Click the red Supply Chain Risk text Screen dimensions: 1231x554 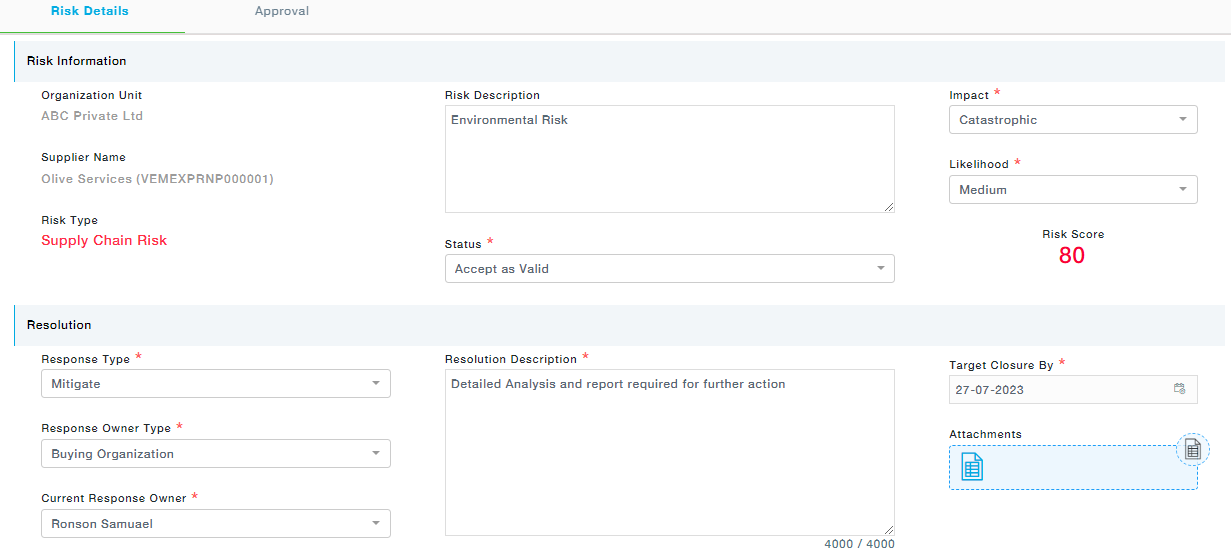click(x=104, y=241)
